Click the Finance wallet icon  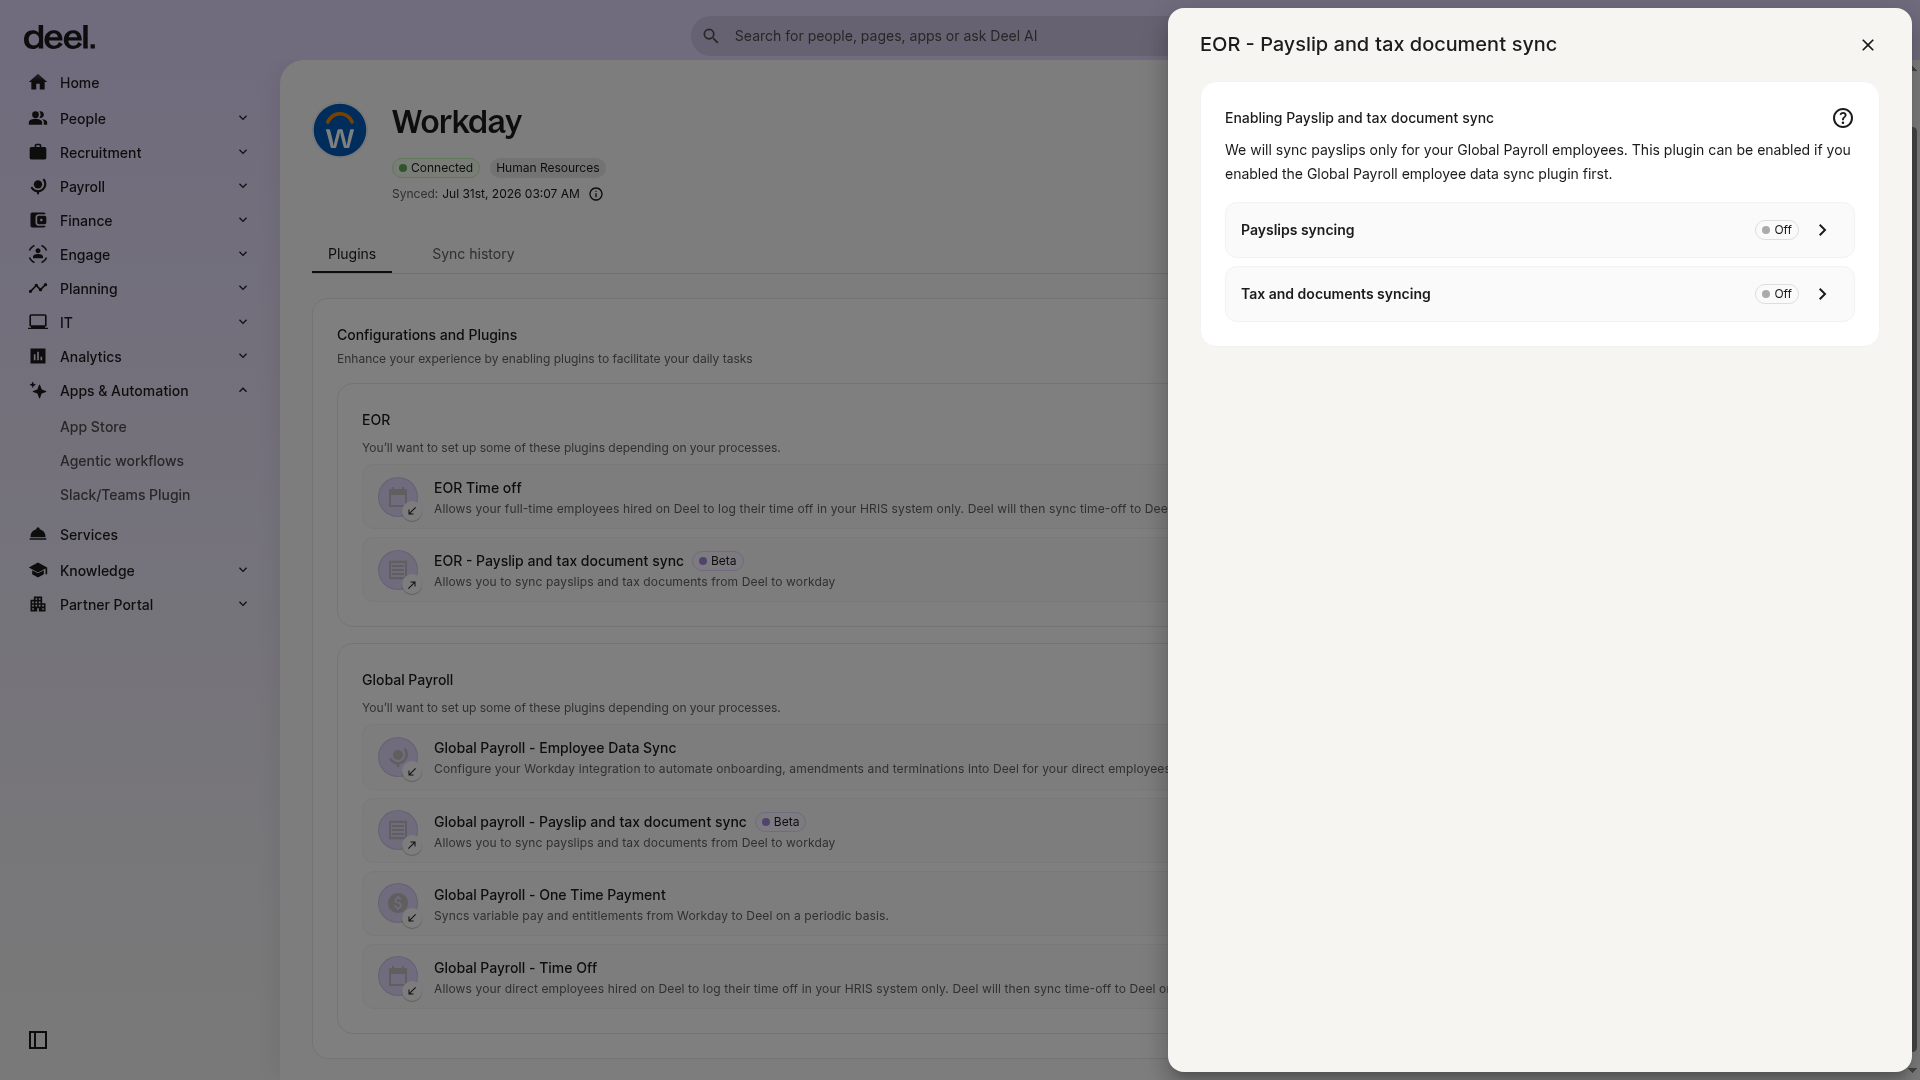click(38, 221)
